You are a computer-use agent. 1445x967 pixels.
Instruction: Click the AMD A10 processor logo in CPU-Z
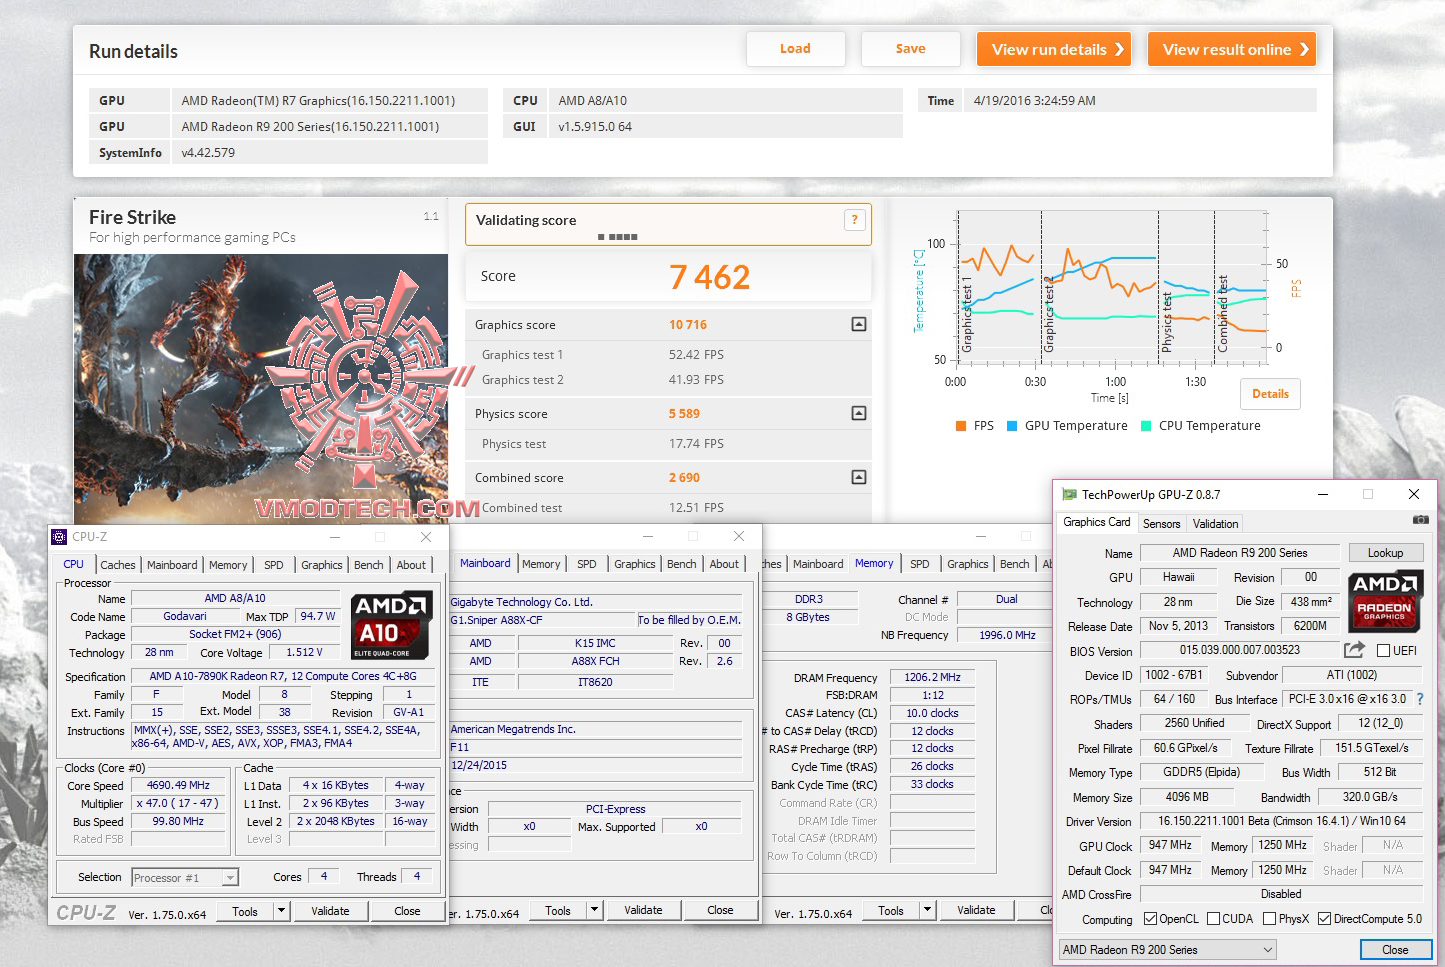[392, 625]
